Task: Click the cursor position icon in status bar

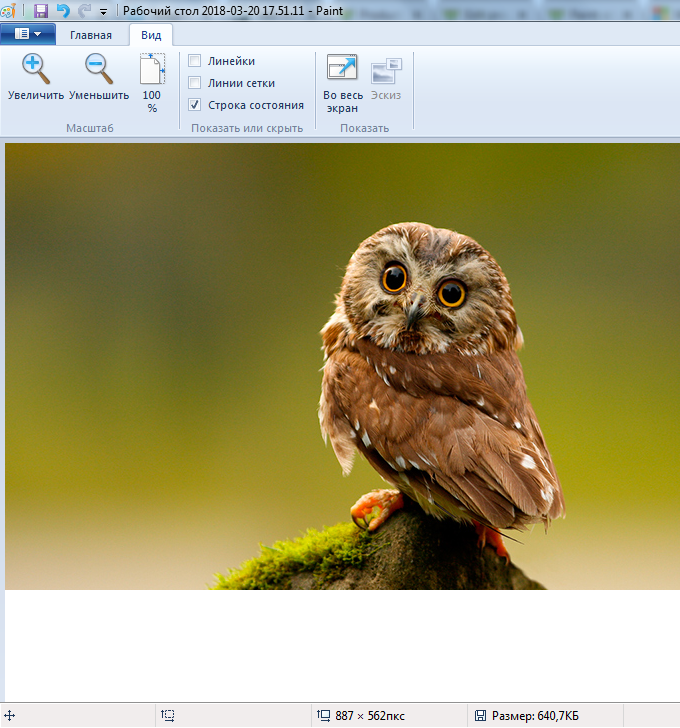Action: coord(9,716)
